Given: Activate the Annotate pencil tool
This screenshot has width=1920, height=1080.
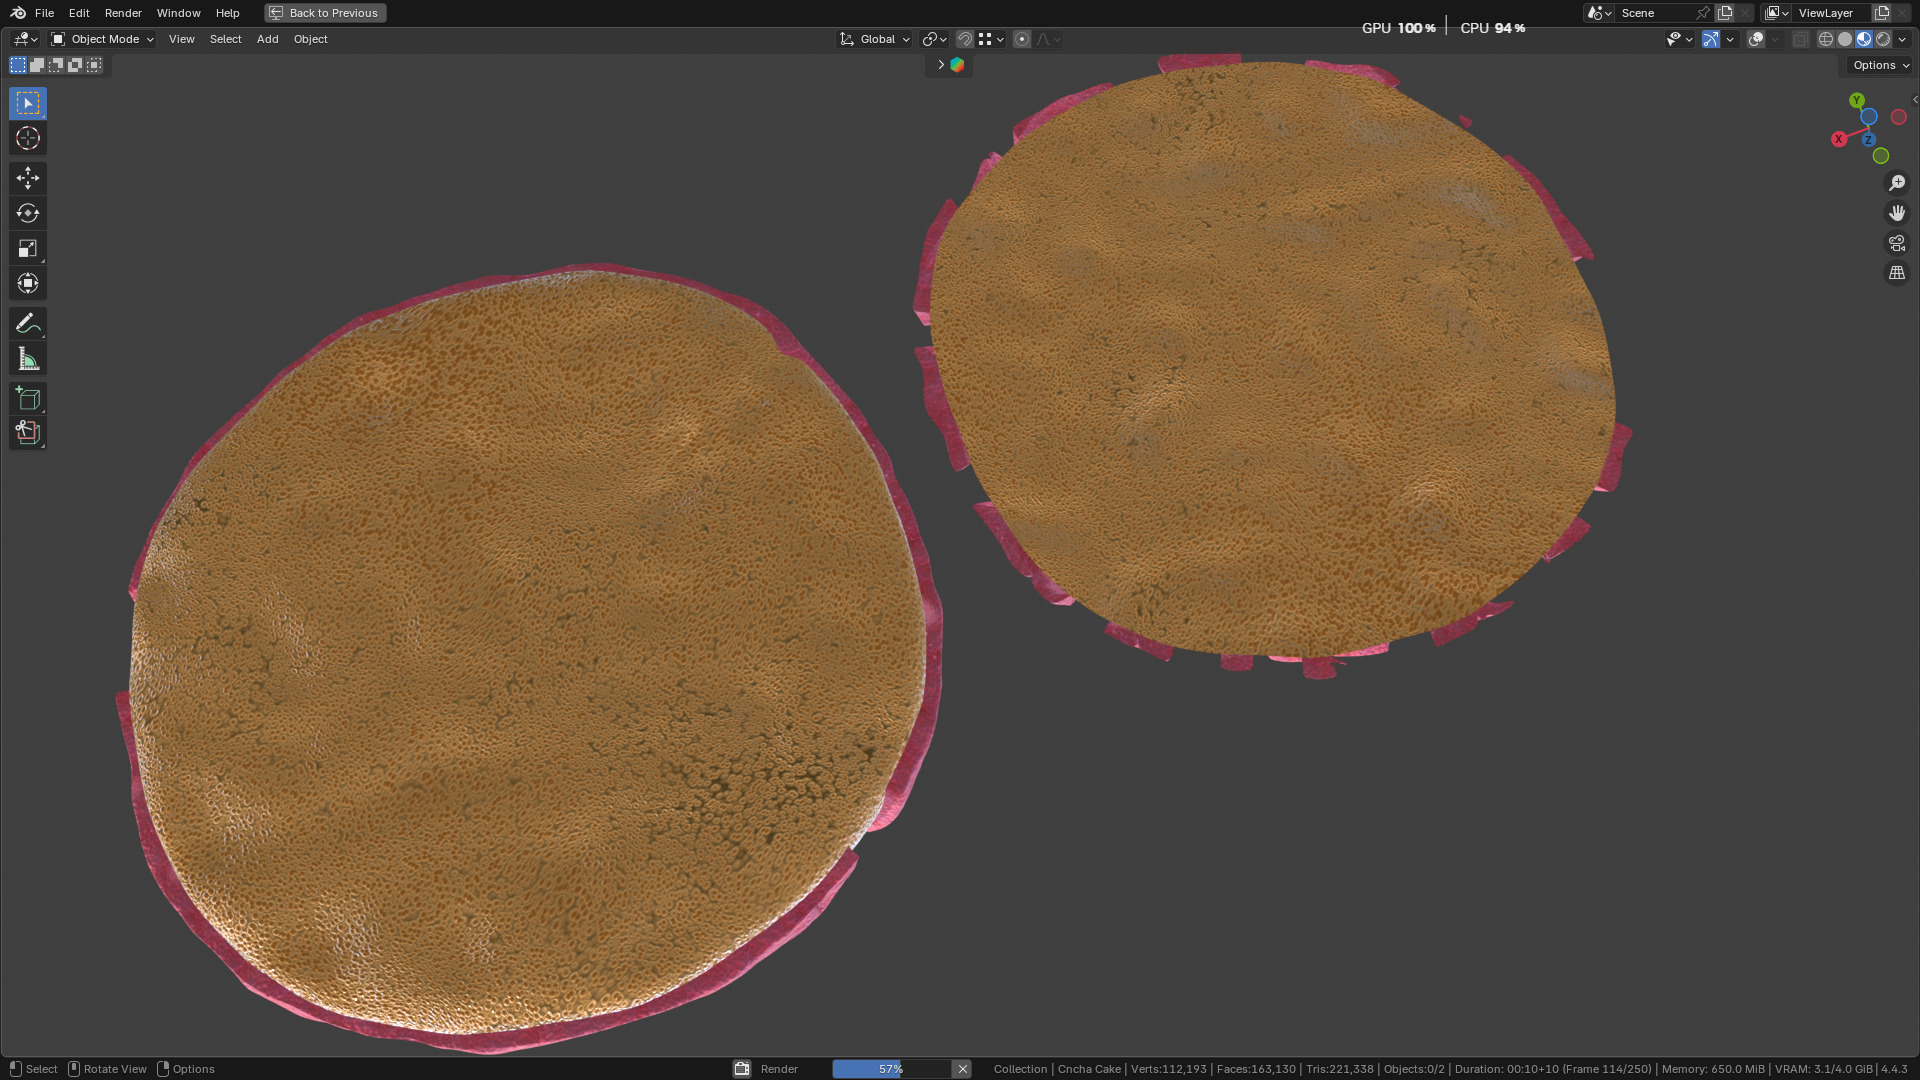Looking at the screenshot, I should click(x=28, y=323).
